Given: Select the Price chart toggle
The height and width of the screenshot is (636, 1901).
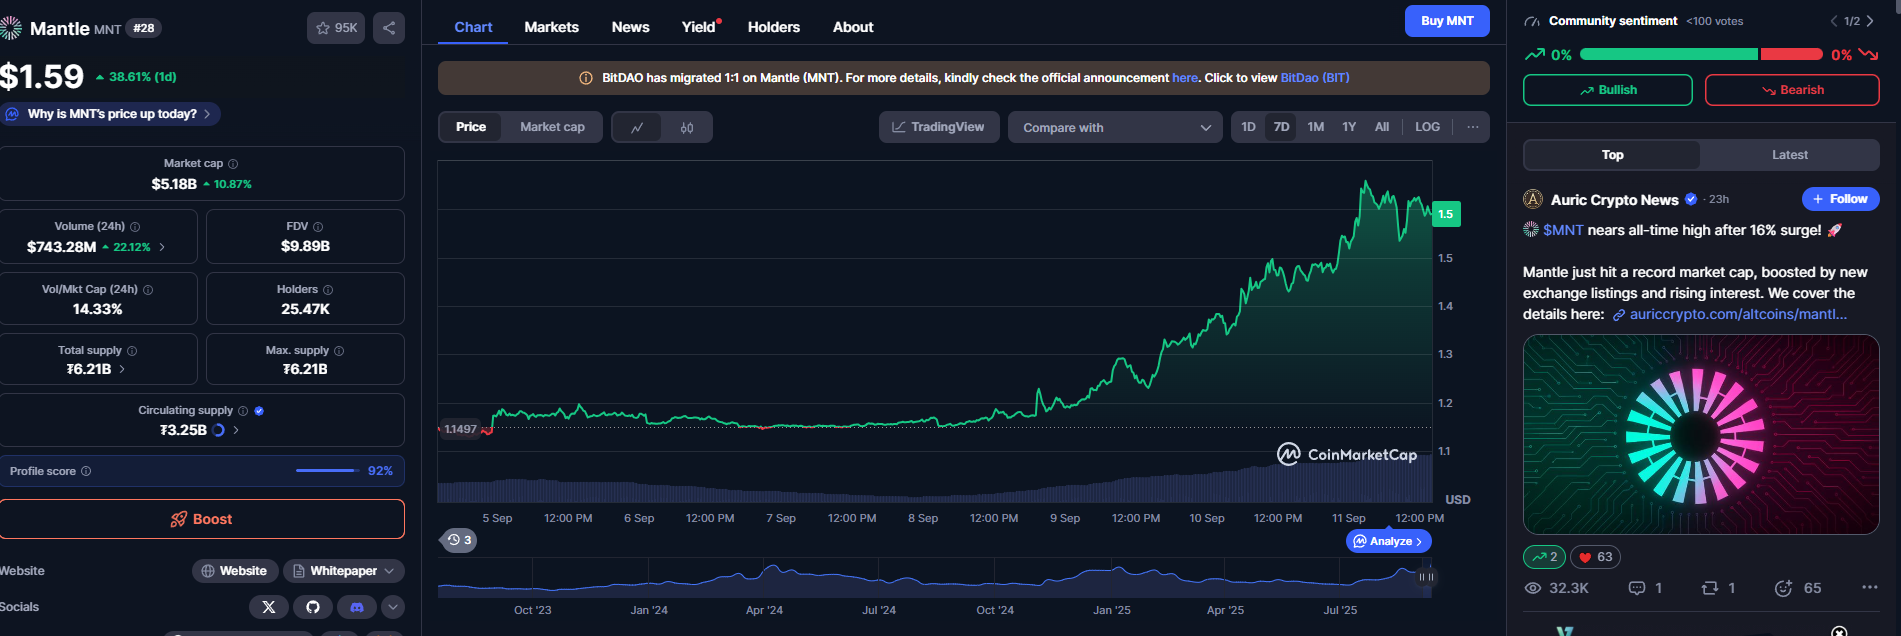Looking at the screenshot, I should click(471, 127).
